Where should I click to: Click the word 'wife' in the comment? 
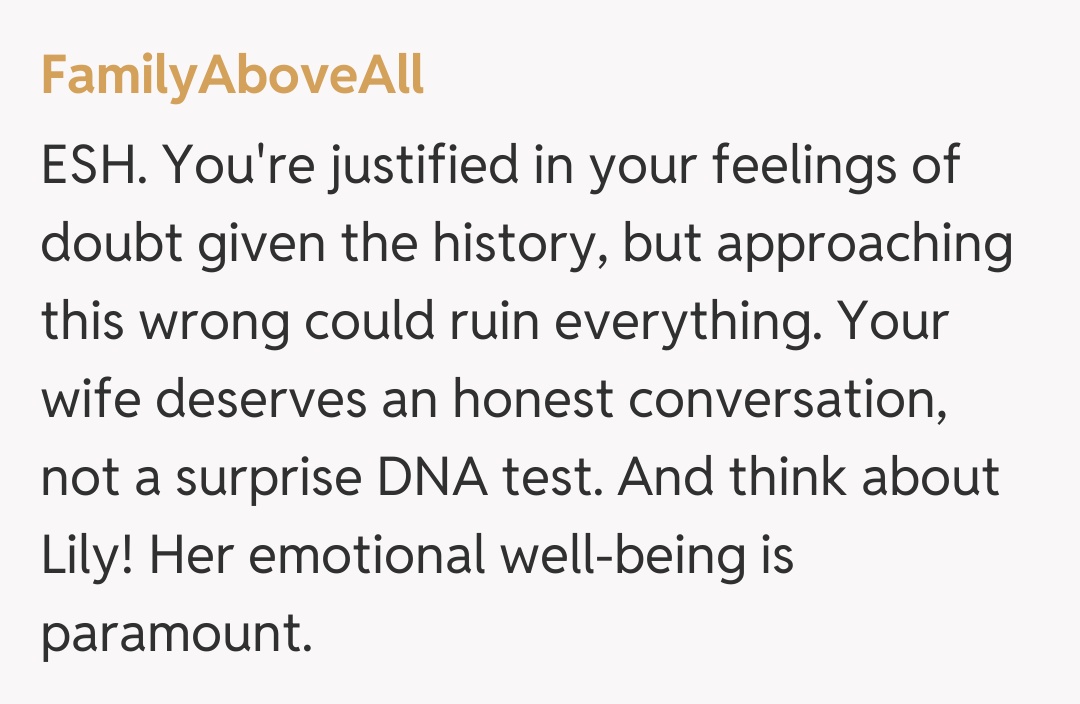[92, 400]
